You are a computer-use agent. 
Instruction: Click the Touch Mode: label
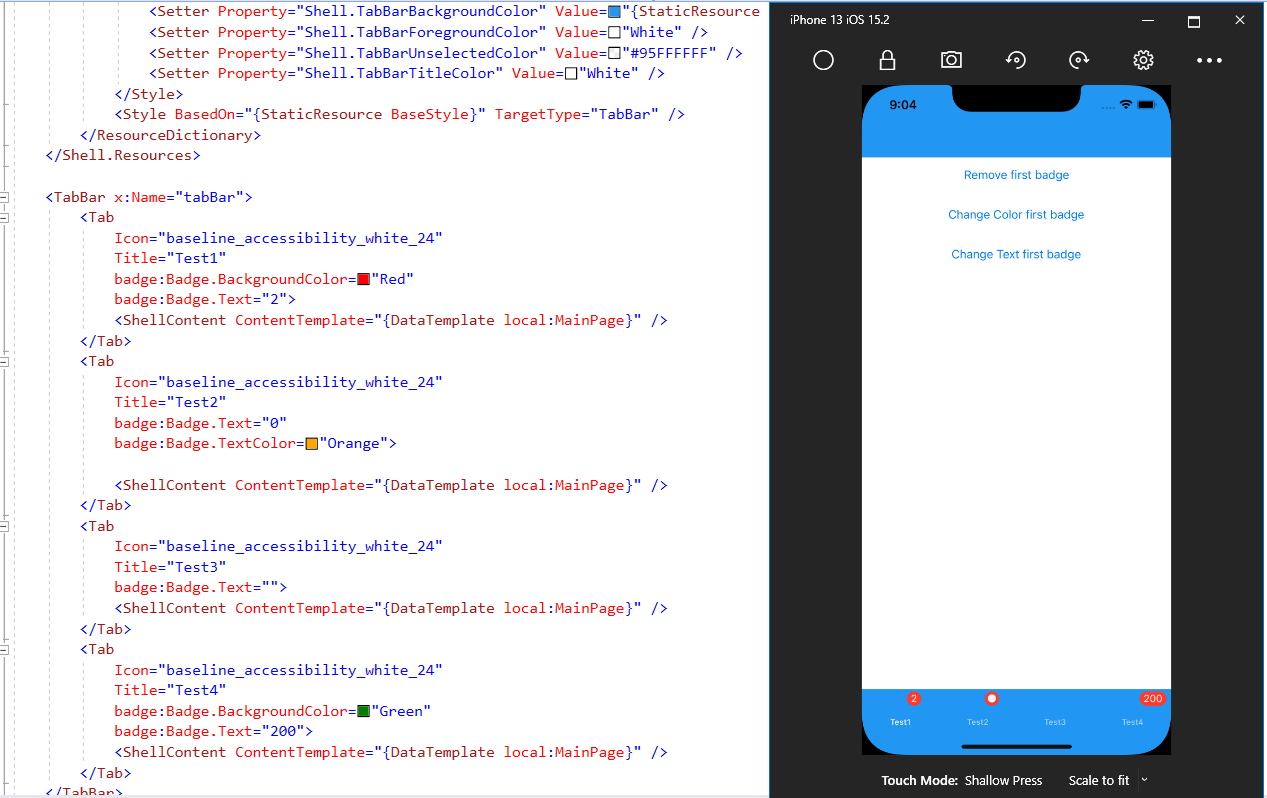(919, 781)
